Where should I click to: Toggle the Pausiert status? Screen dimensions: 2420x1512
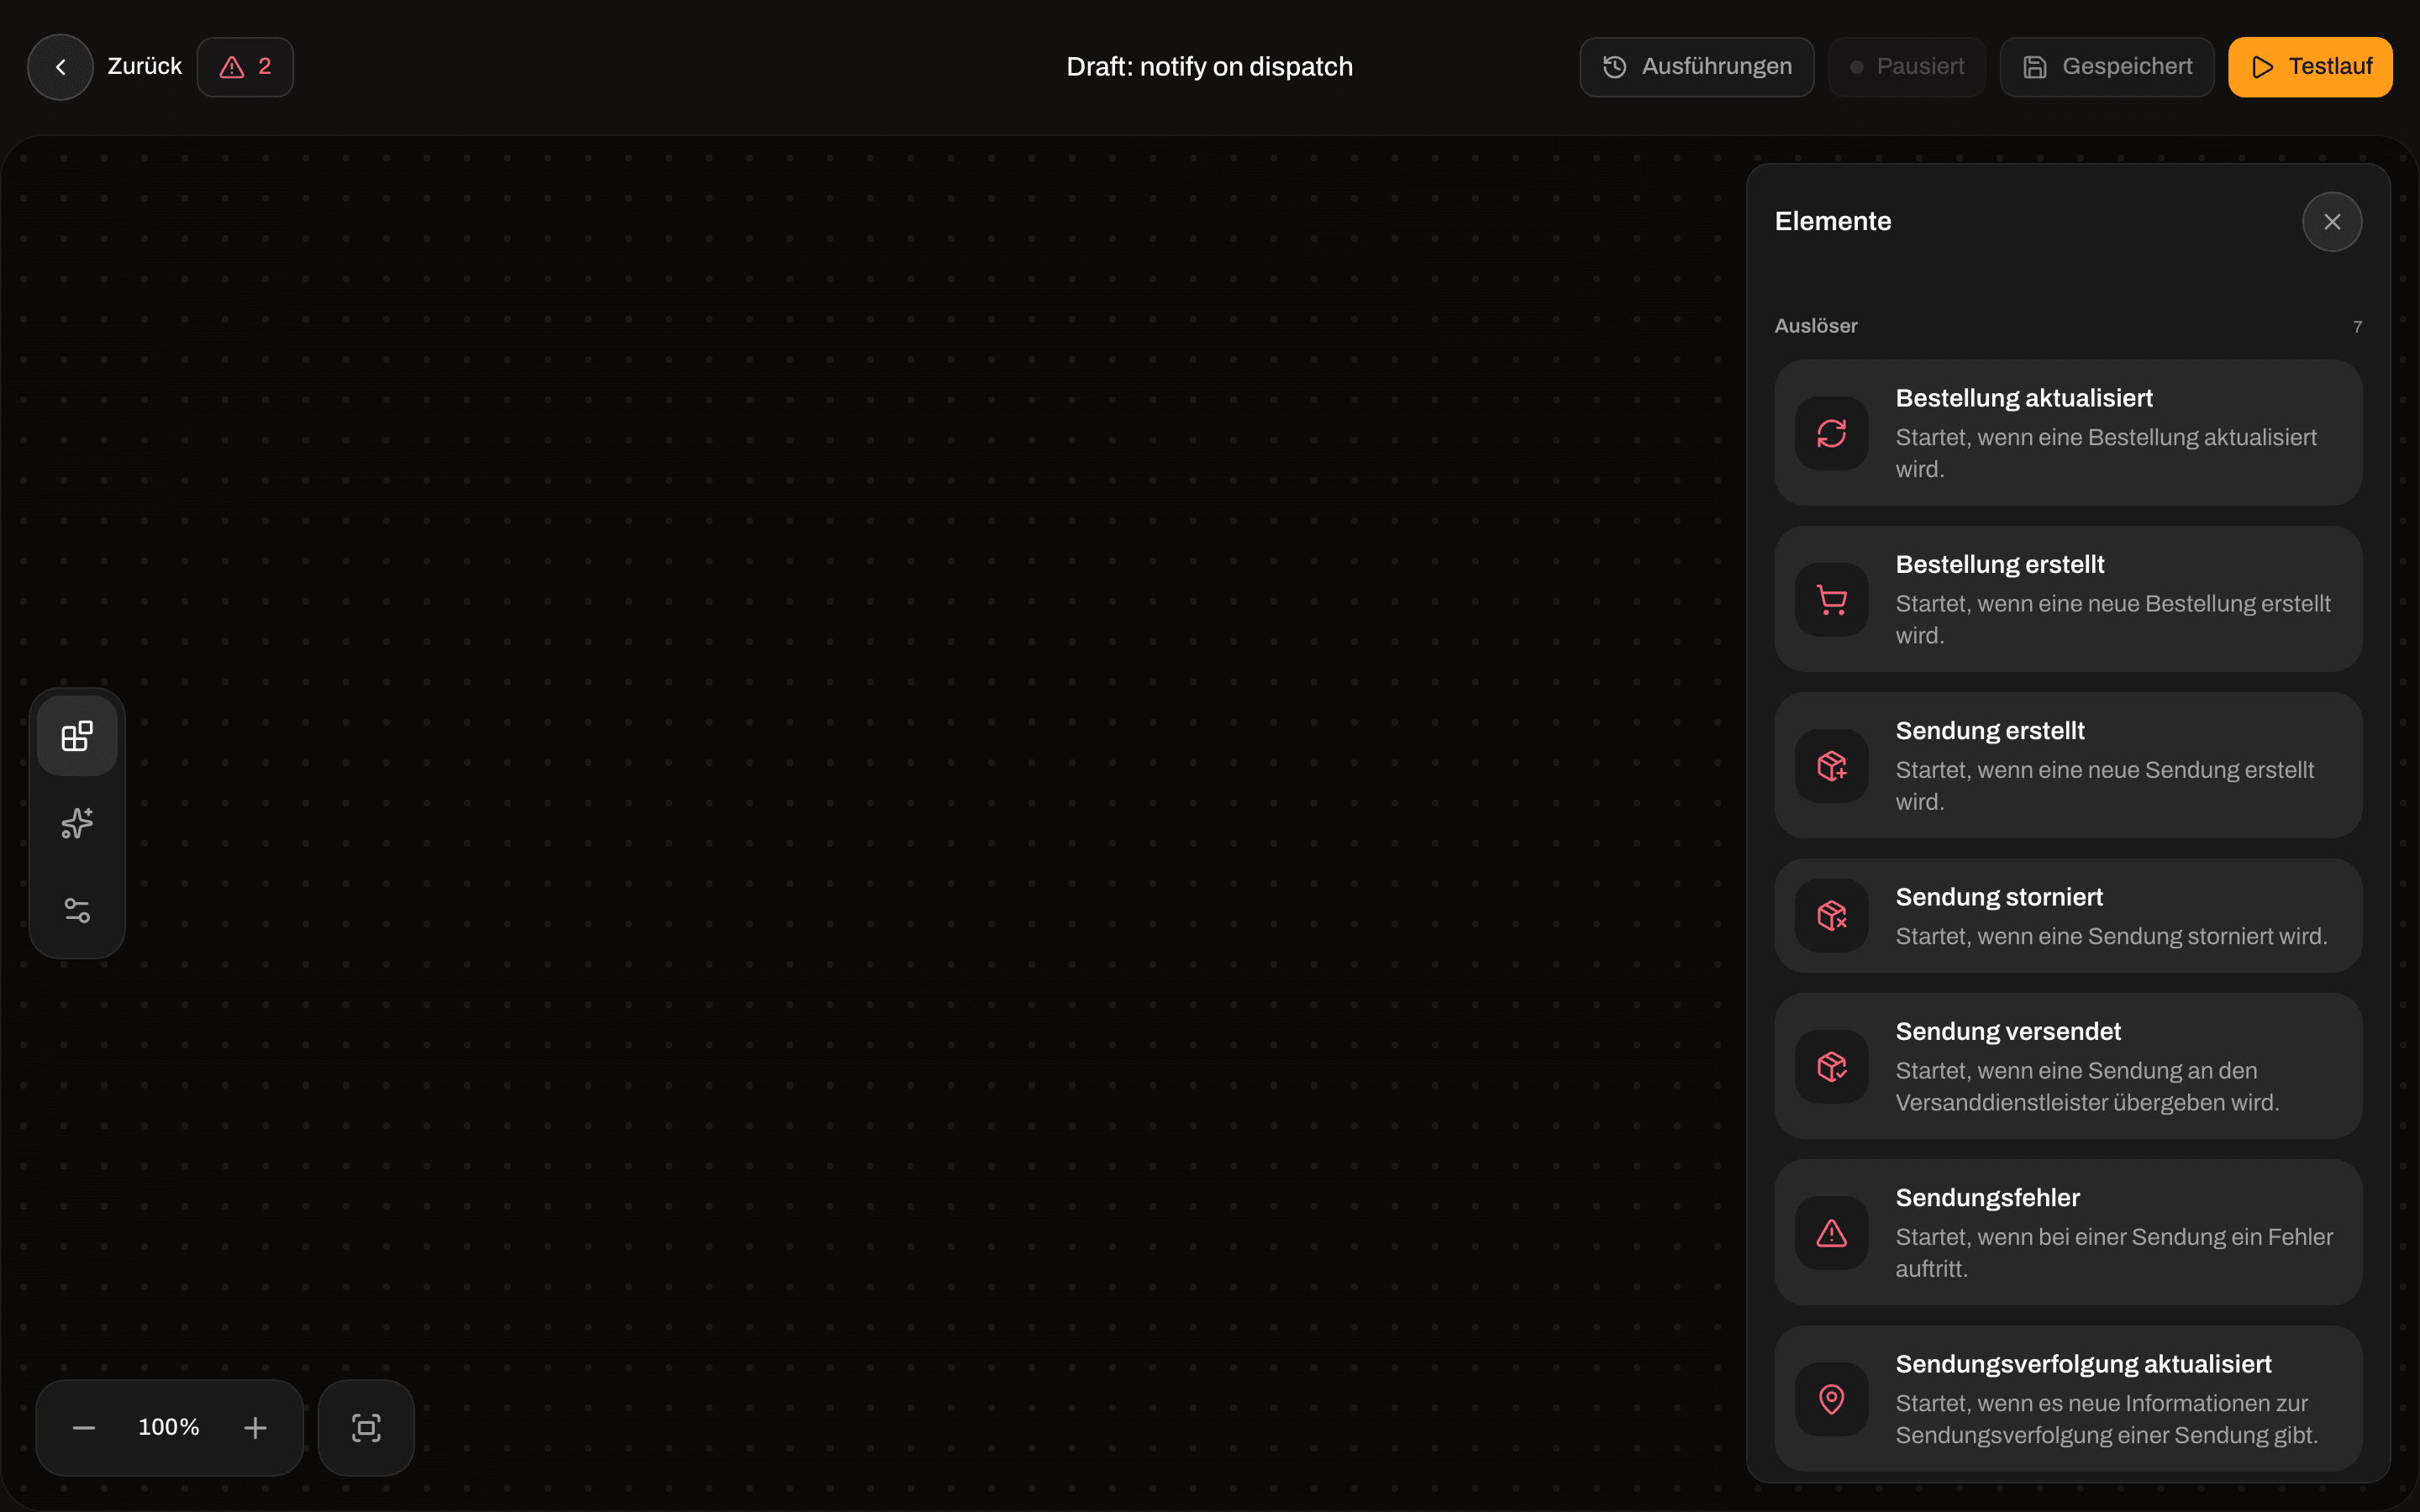[x=1906, y=67]
